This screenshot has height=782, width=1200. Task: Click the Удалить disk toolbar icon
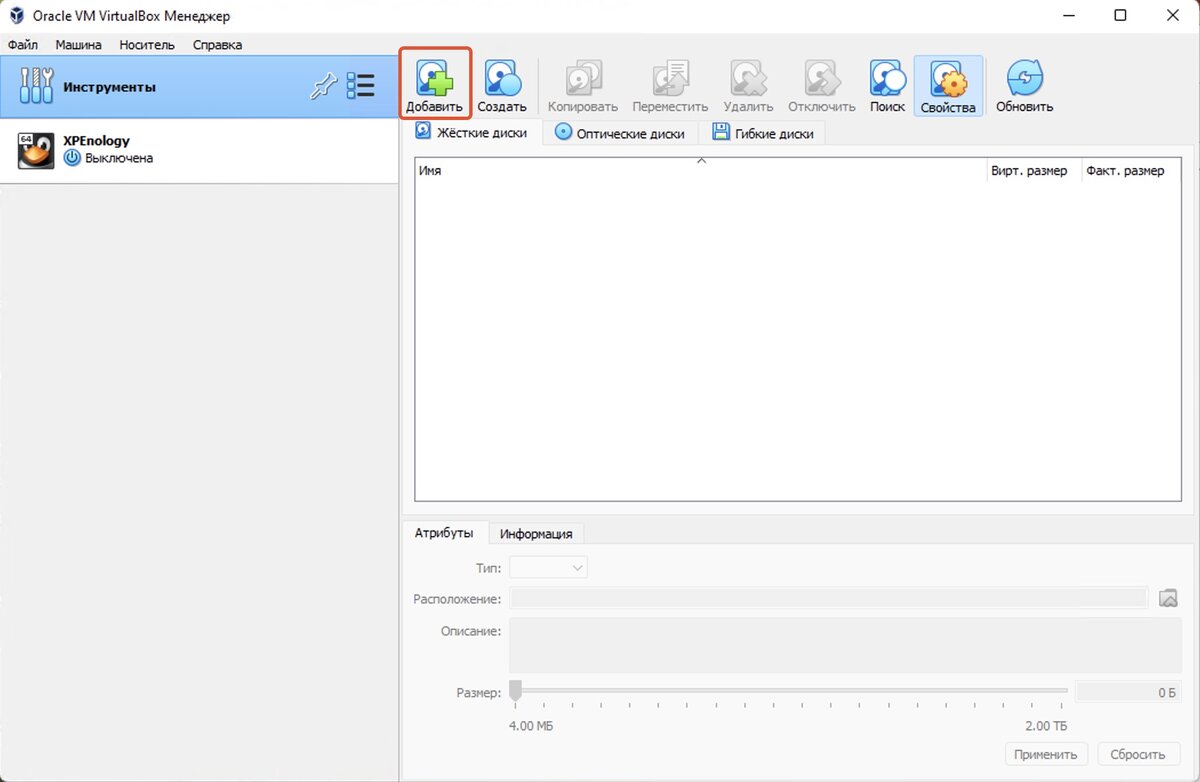[x=748, y=78]
